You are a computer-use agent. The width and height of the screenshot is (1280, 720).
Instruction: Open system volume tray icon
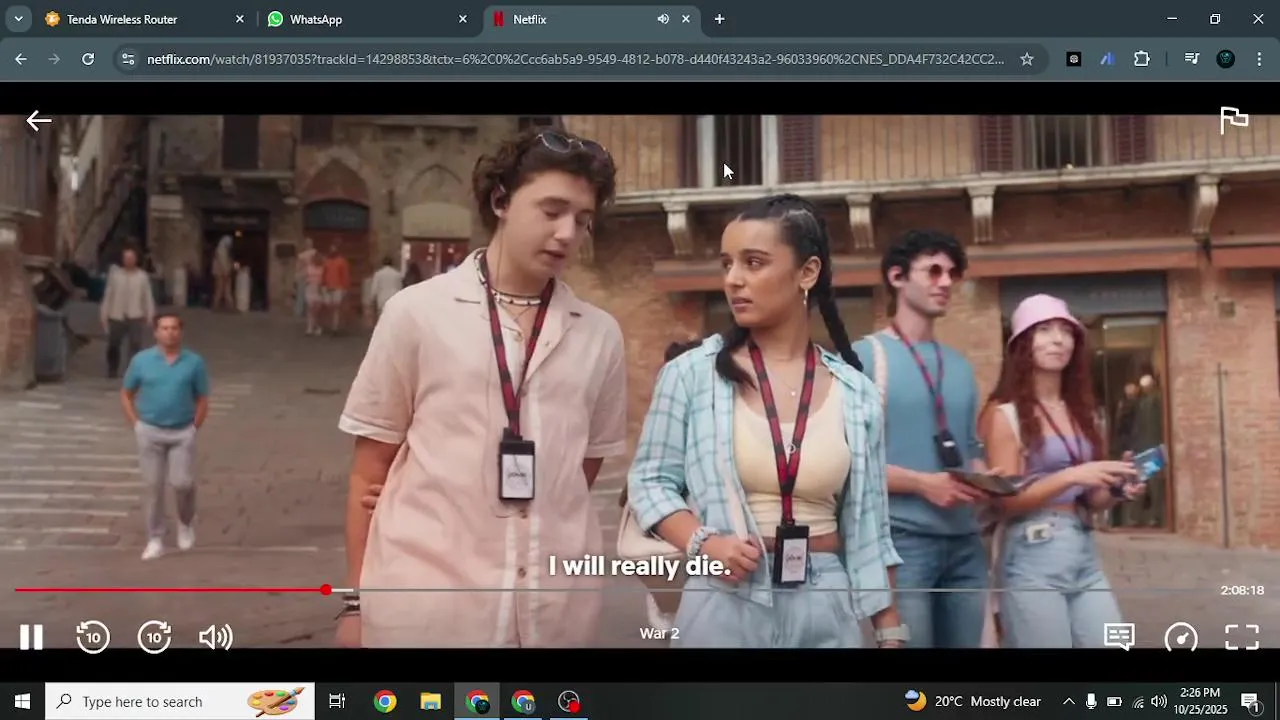[x=1159, y=701]
